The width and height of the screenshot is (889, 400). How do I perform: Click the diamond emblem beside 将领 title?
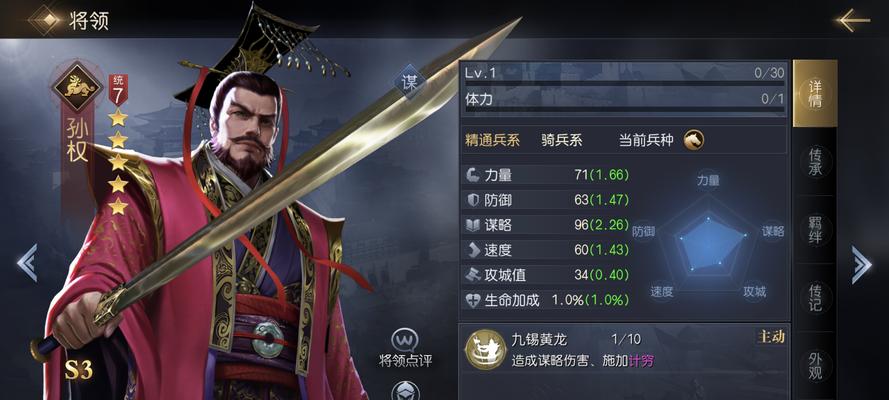(45, 20)
